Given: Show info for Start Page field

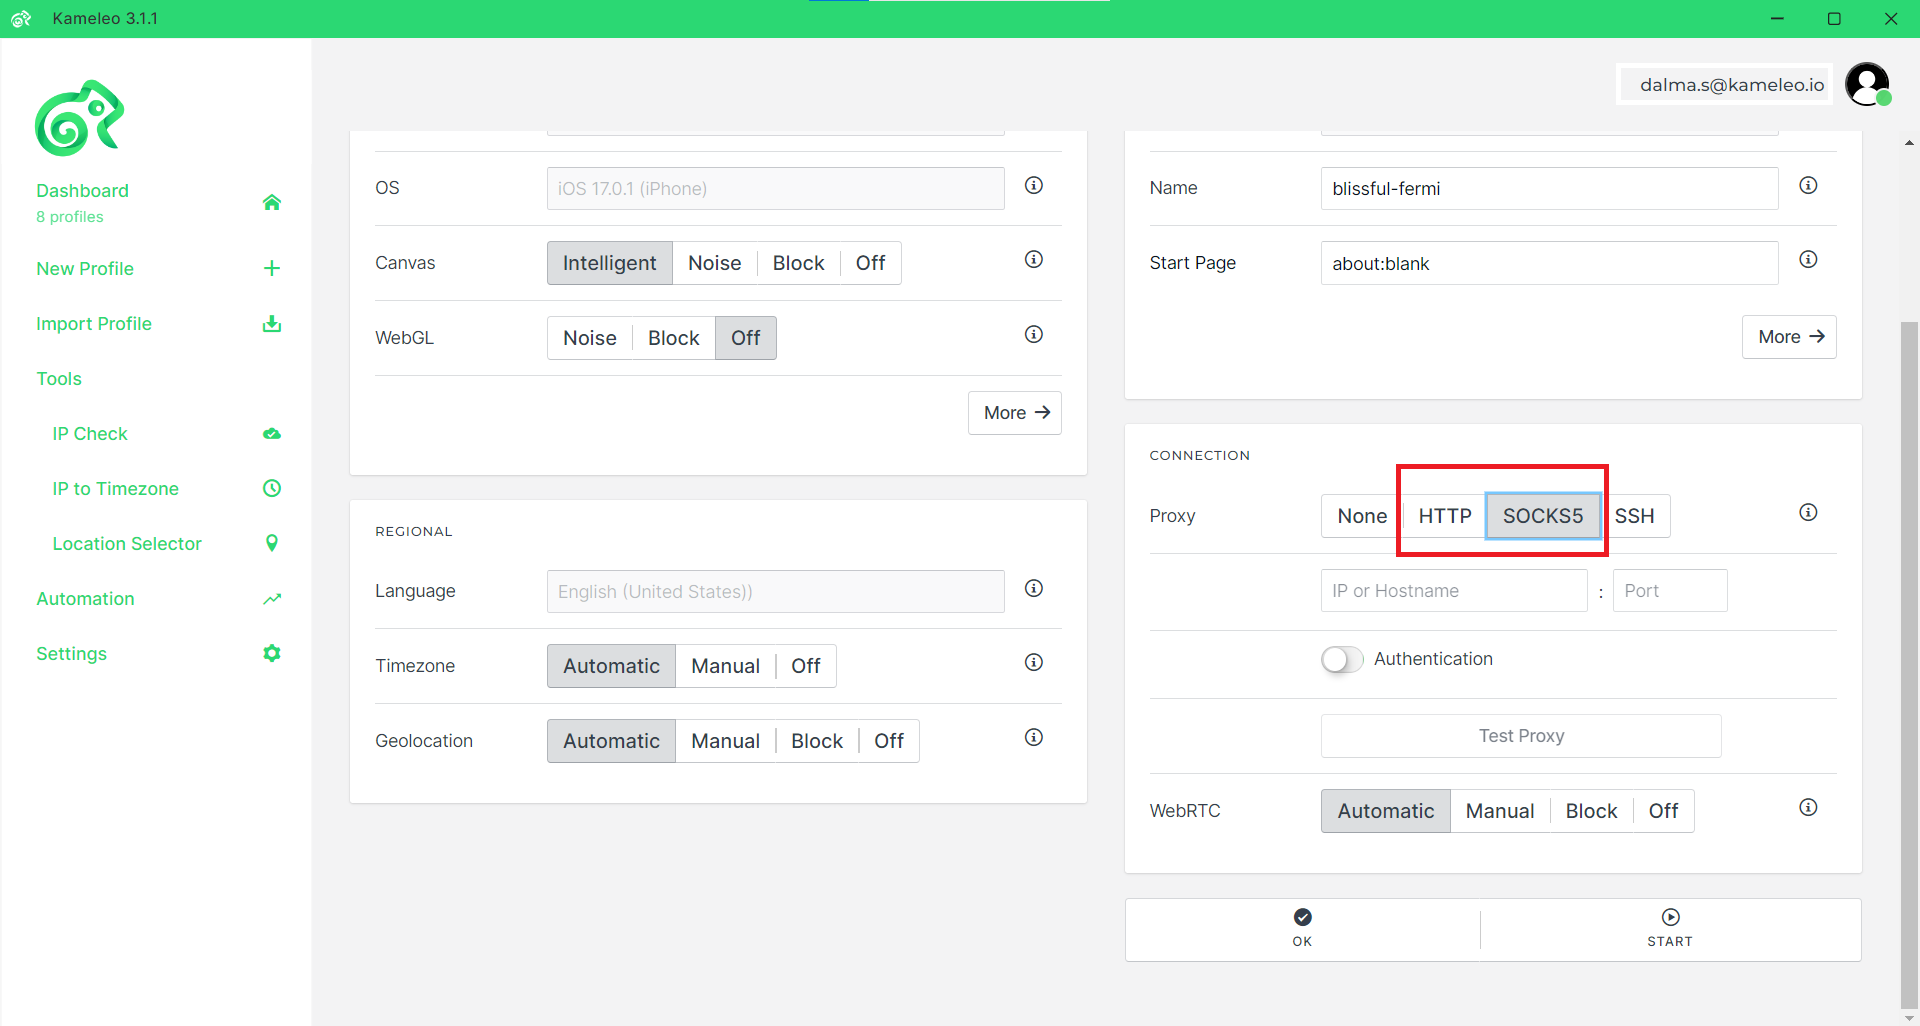Looking at the screenshot, I should [1808, 259].
